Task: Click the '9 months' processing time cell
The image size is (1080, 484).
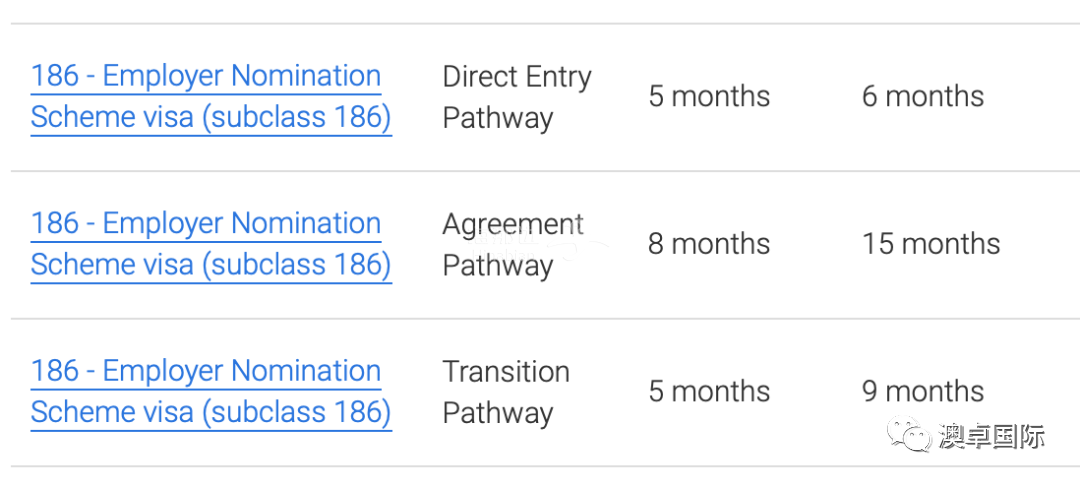Action: [x=922, y=391]
